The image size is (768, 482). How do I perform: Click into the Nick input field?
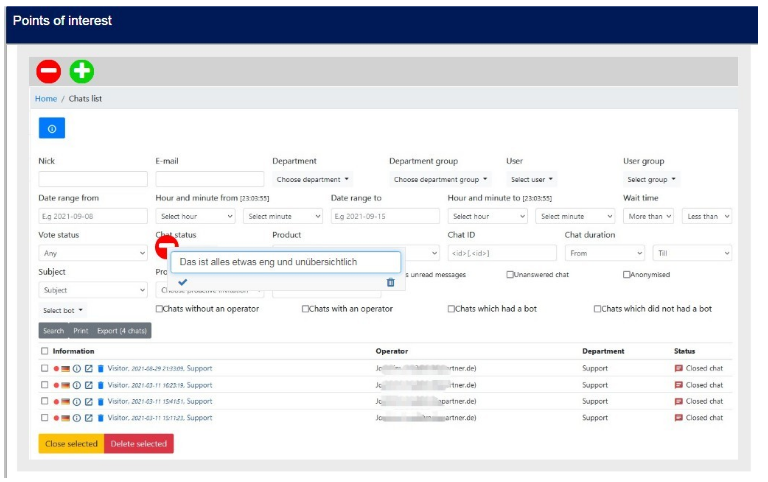pyautogui.click(x=93, y=179)
